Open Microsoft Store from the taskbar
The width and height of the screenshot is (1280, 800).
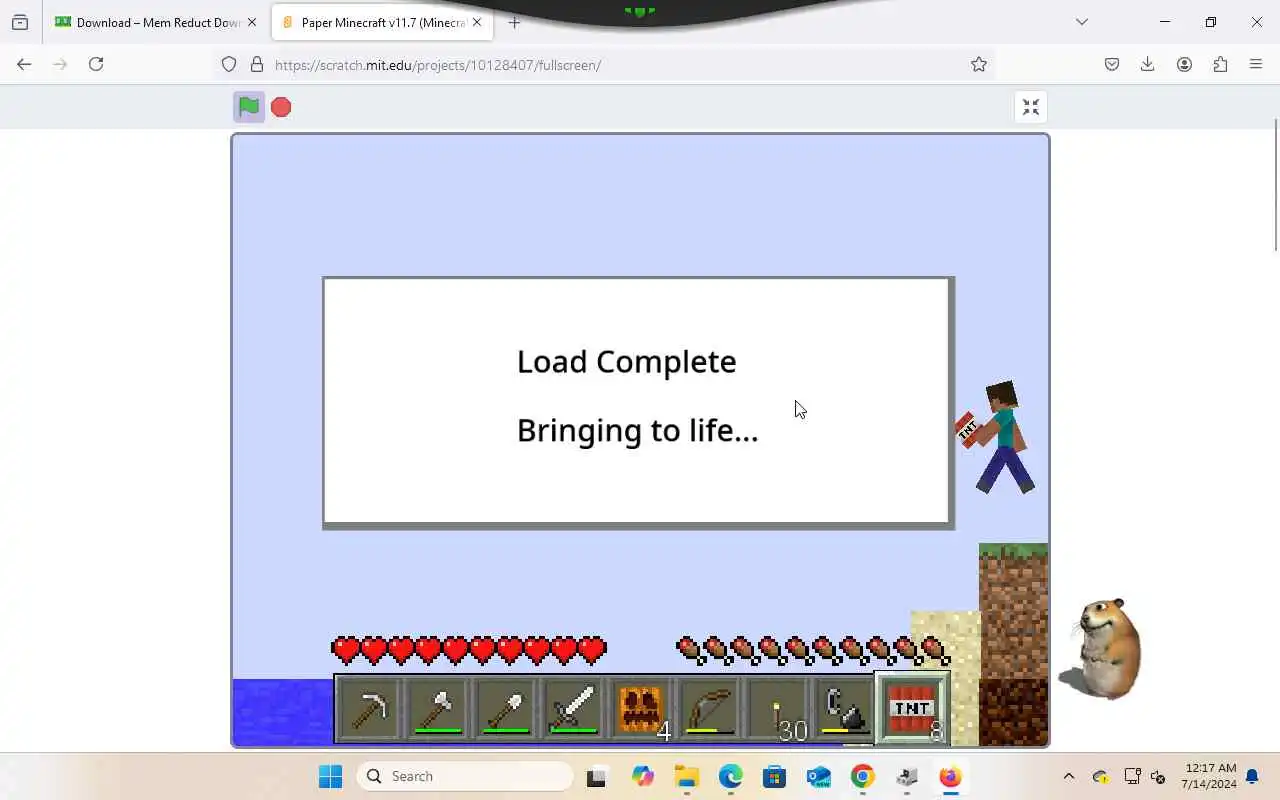(774, 776)
